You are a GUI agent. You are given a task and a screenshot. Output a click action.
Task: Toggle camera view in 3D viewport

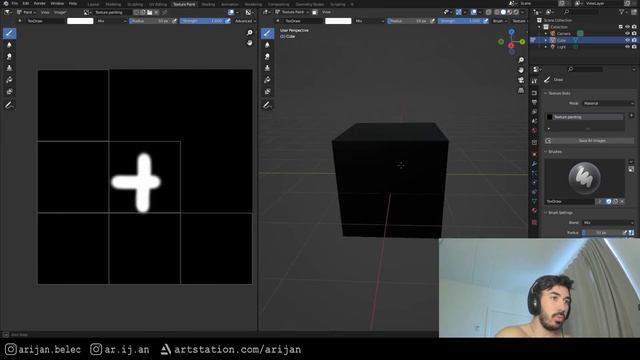click(x=521, y=80)
